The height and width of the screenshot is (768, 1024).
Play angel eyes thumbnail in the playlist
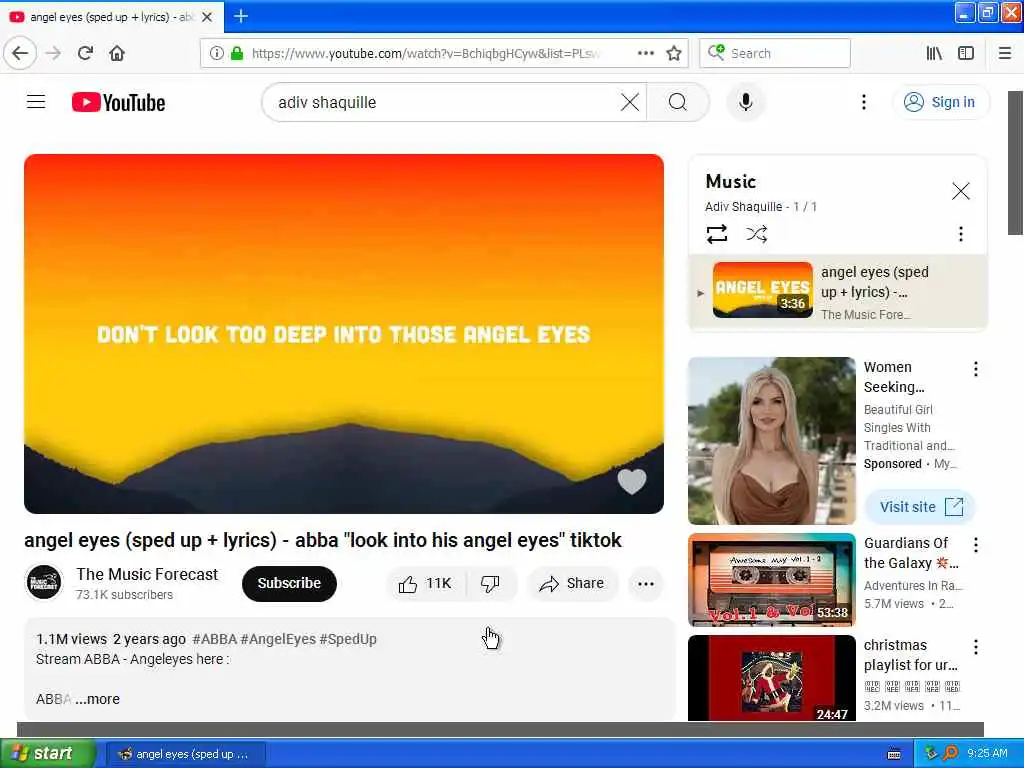tap(762, 290)
